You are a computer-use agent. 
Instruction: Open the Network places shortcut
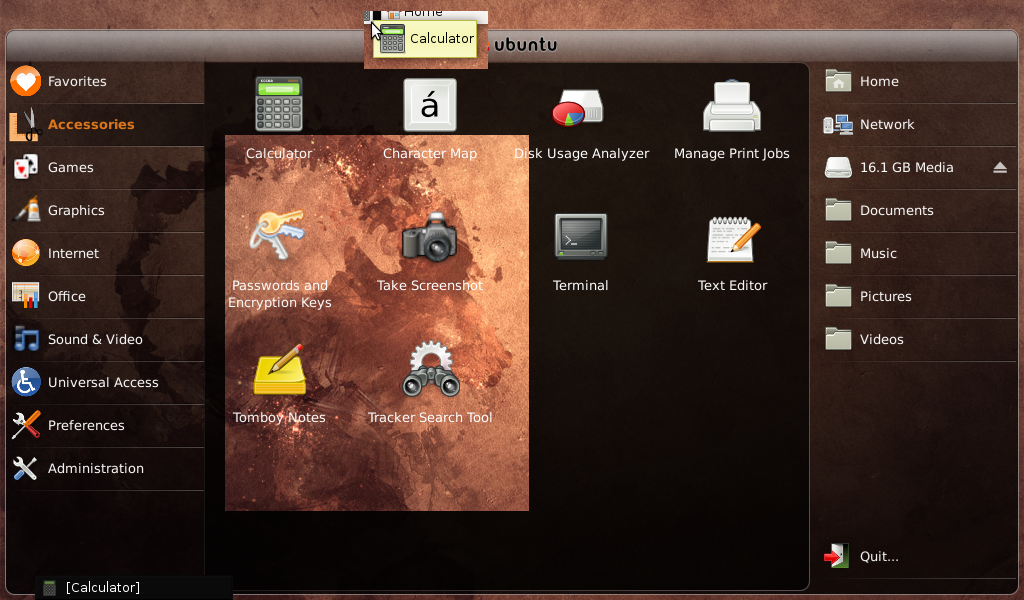coord(886,124)
